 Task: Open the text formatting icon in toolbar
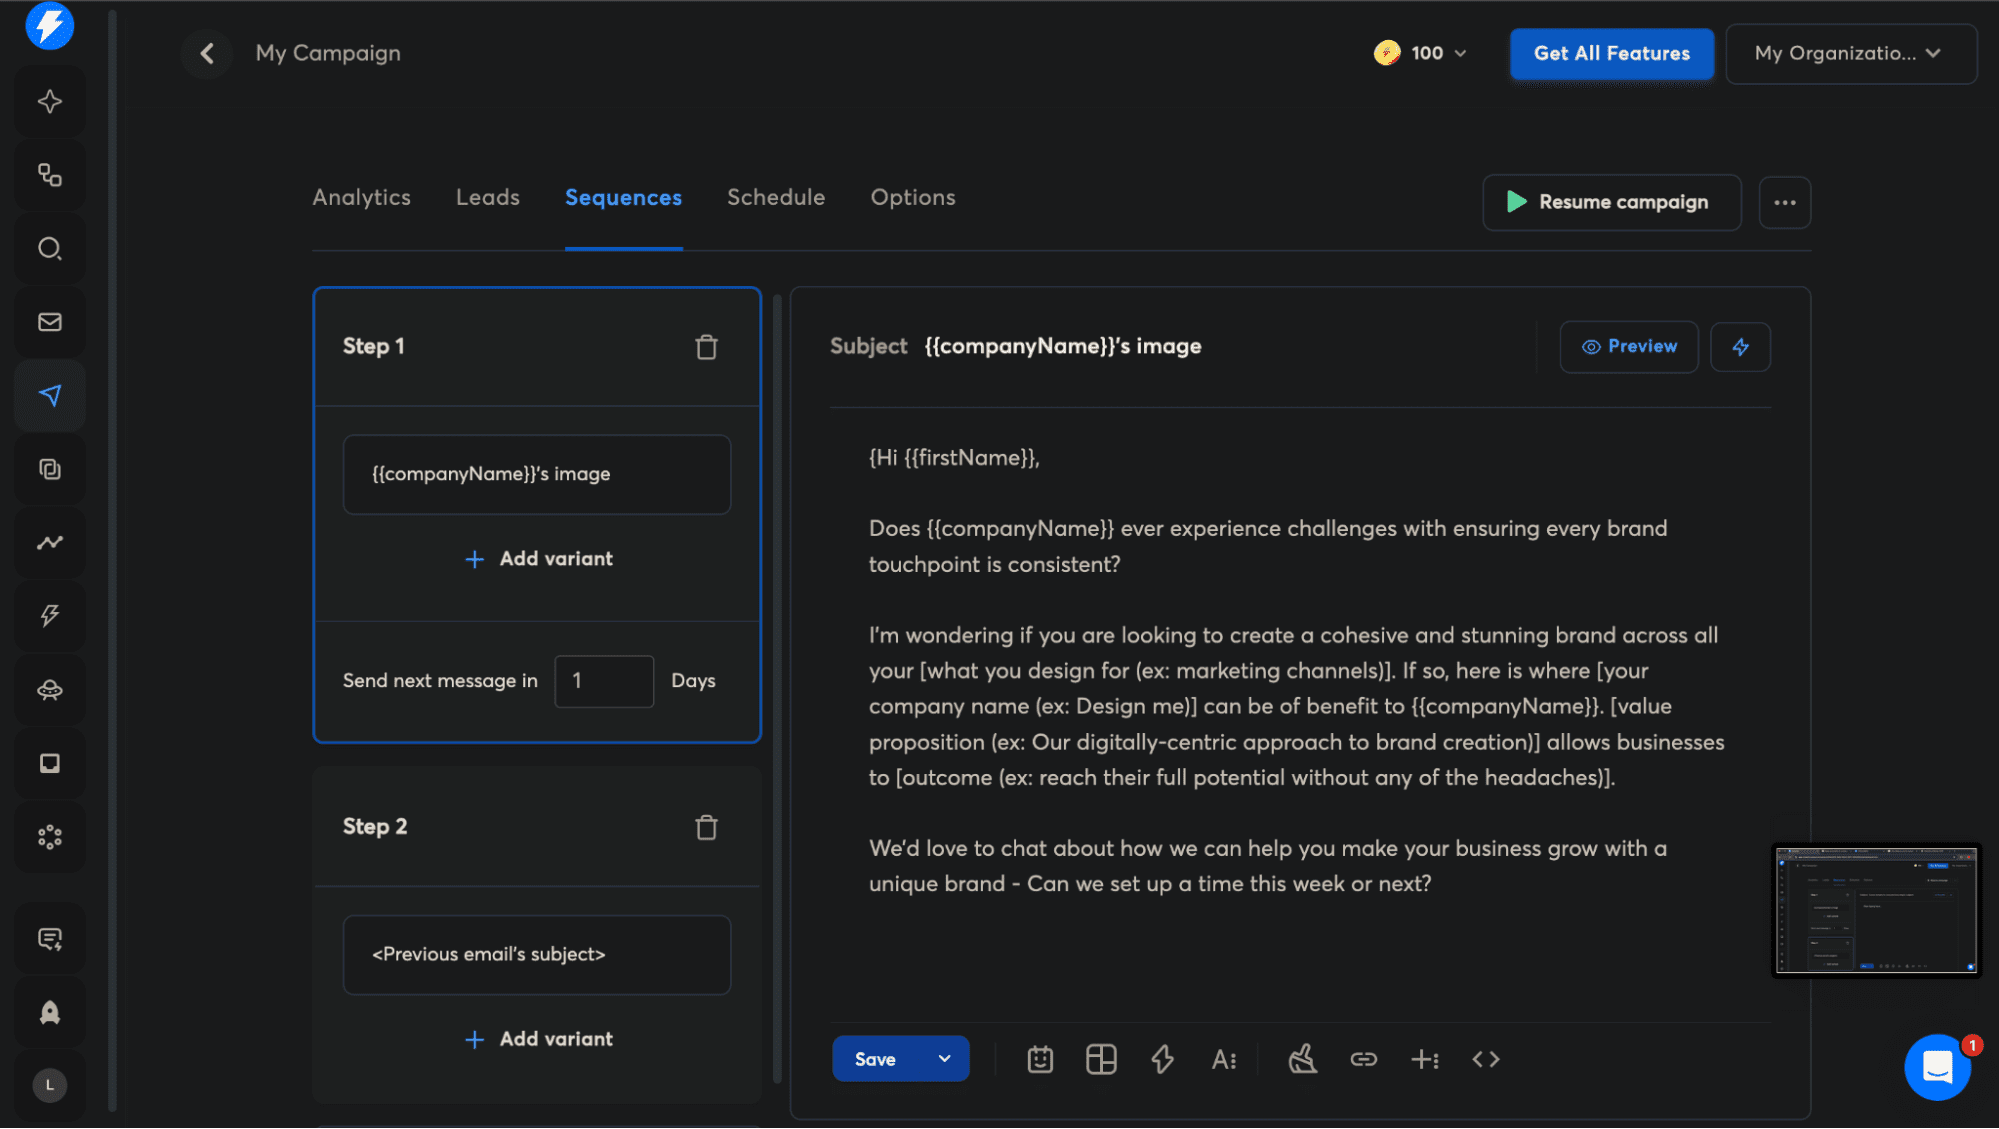click(1224, 1059)
